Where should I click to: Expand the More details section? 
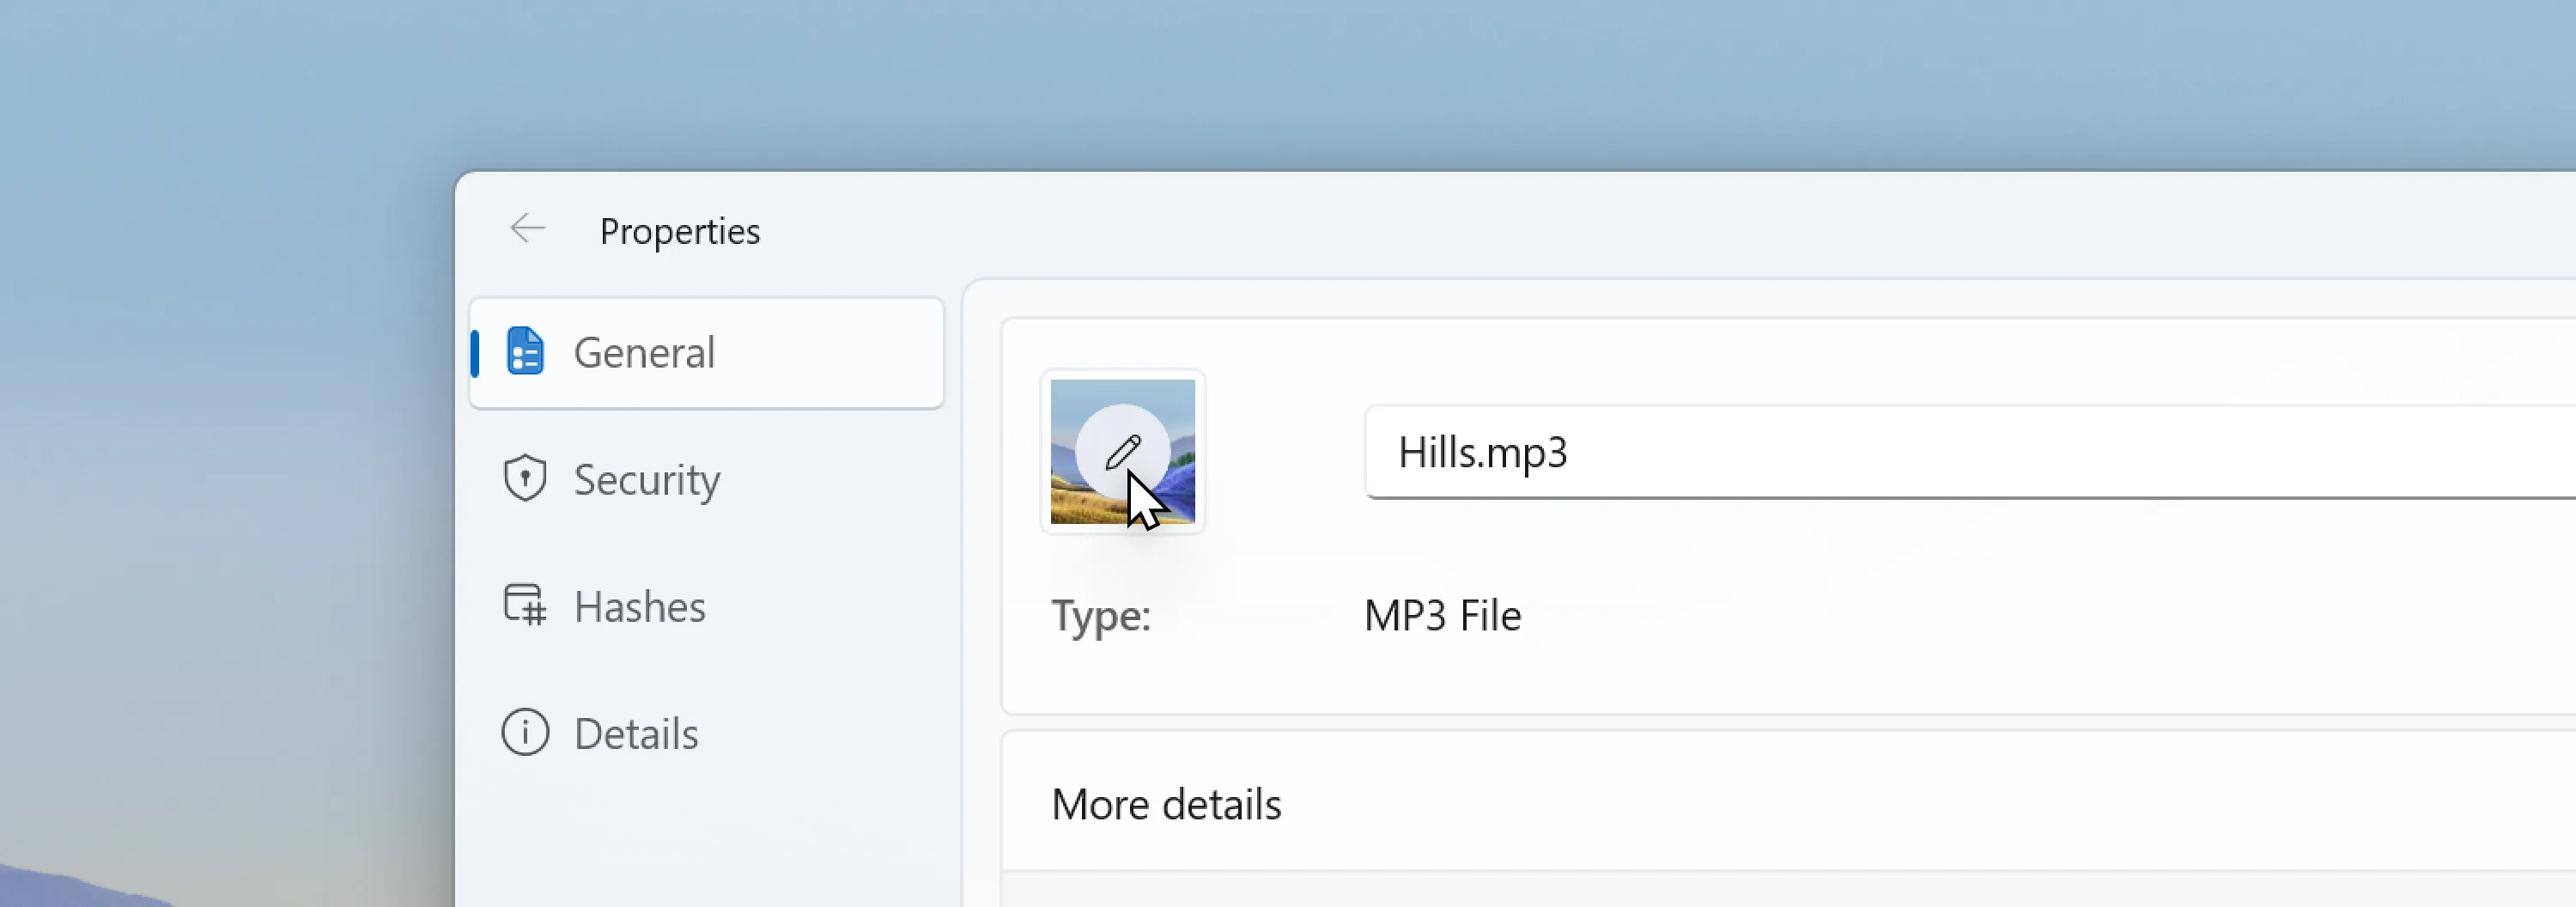tap(1166, 804)
